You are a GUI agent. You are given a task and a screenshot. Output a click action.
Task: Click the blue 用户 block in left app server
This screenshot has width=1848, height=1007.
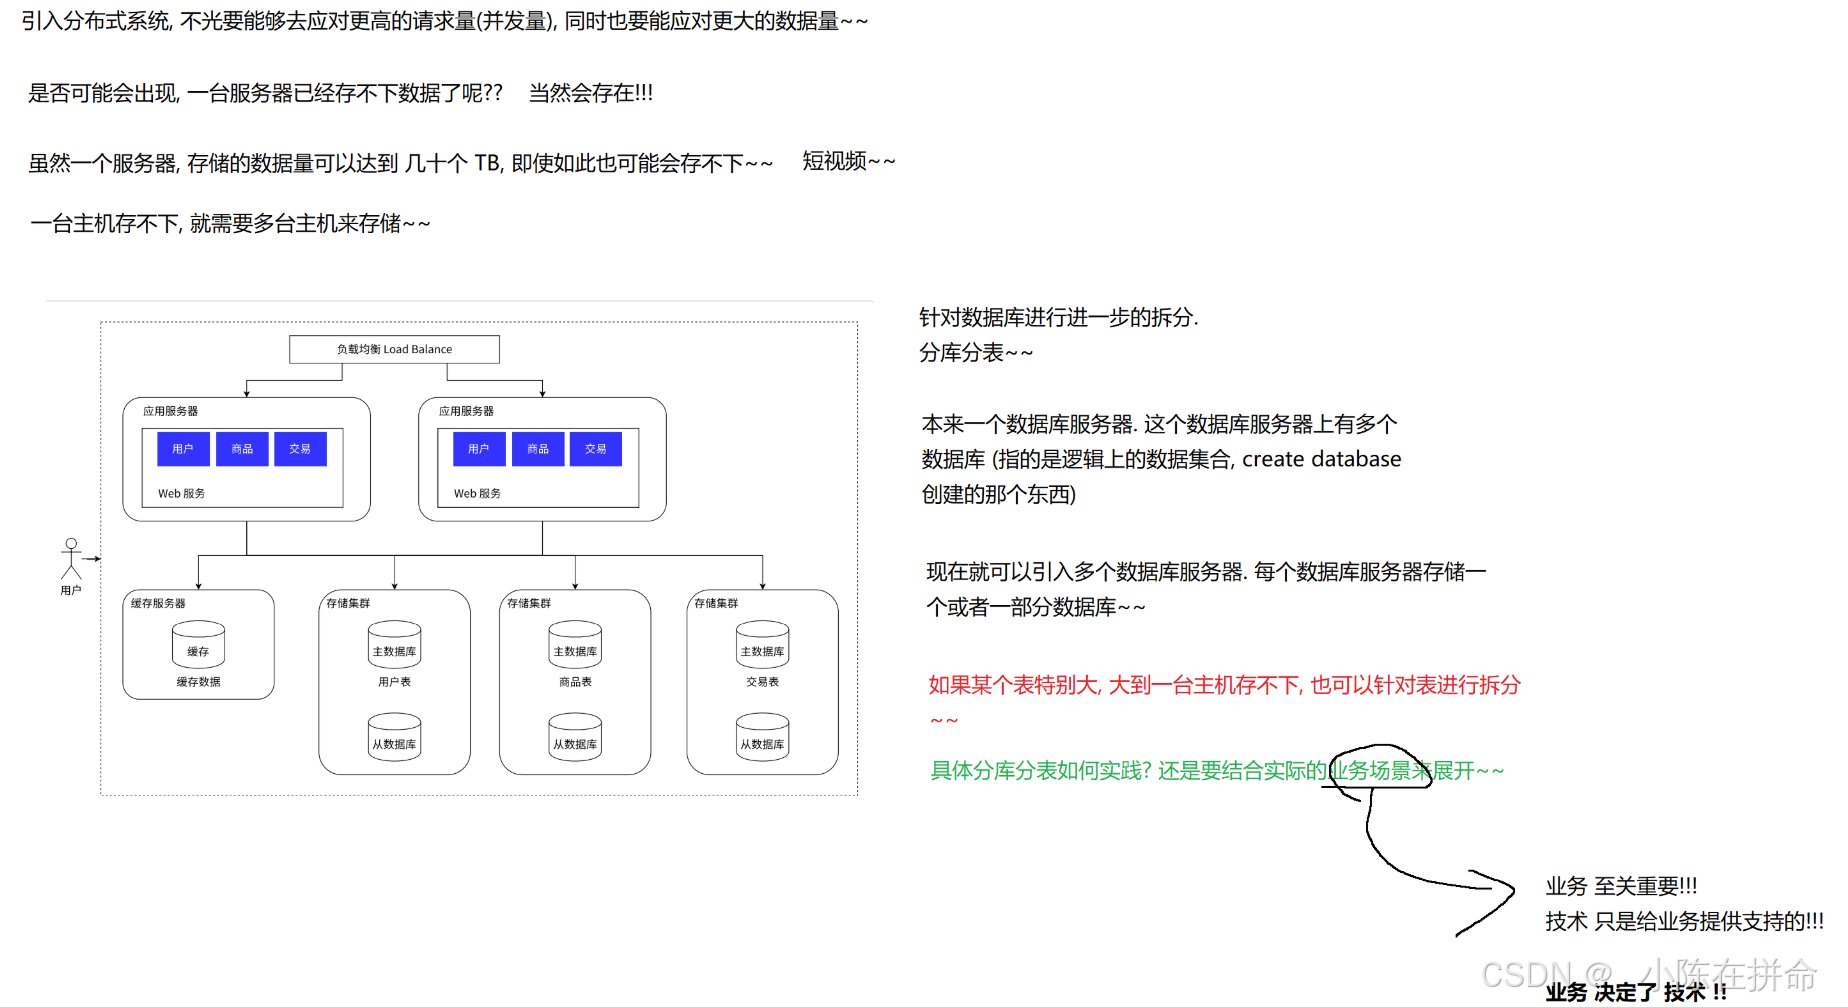click(183, 449)
